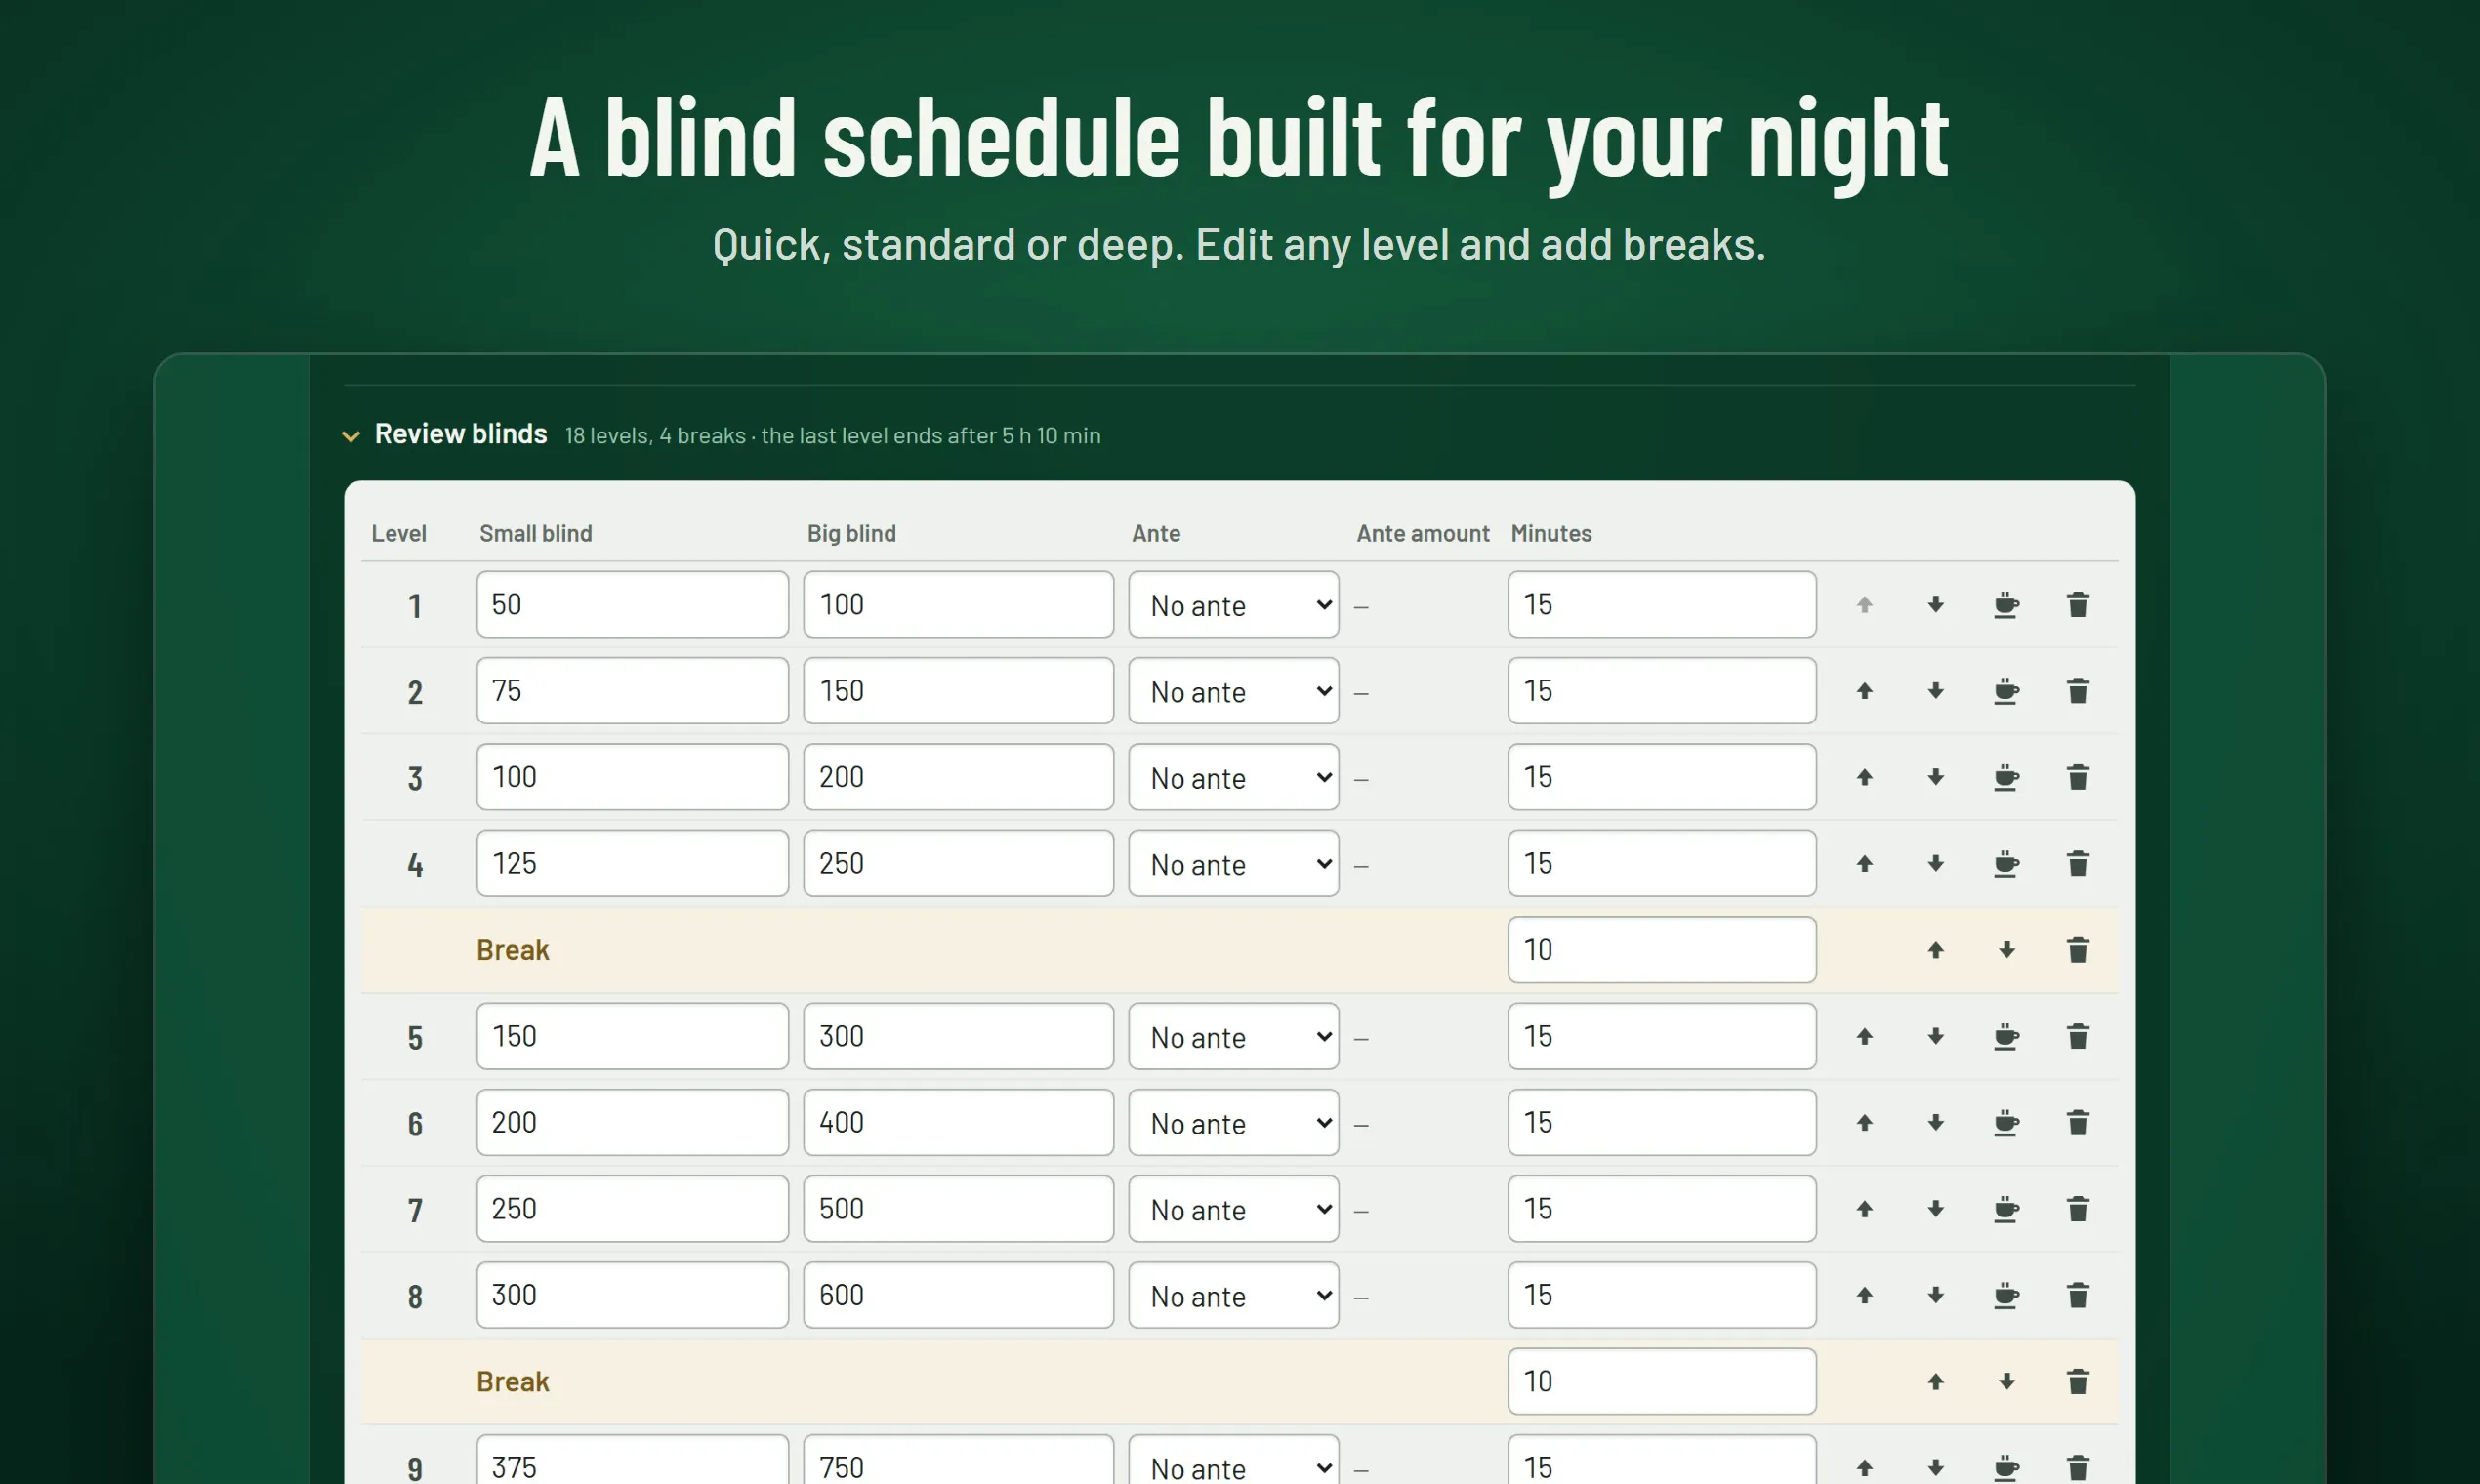Click the 'Small blind' column header
The image size is (2480, 1484).
pos(535,533)
